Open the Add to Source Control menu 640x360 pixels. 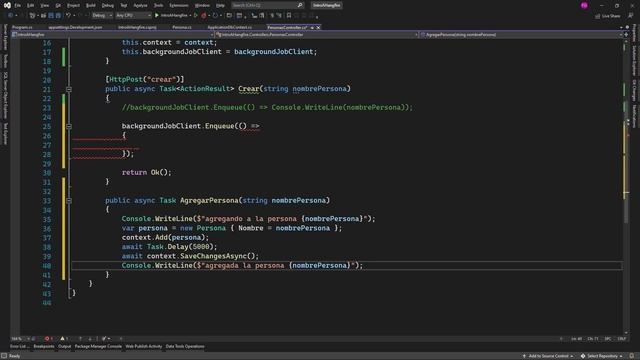[x=548, y=356]
